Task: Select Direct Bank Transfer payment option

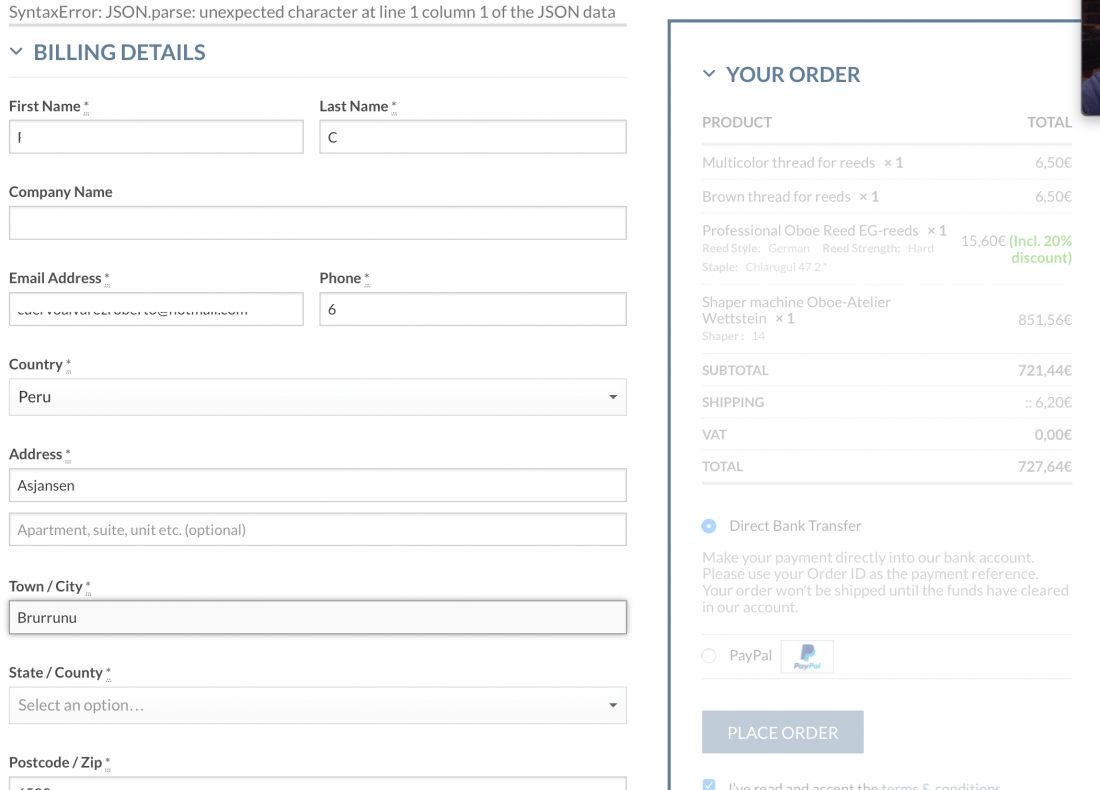Action: [x=709, y=526]
